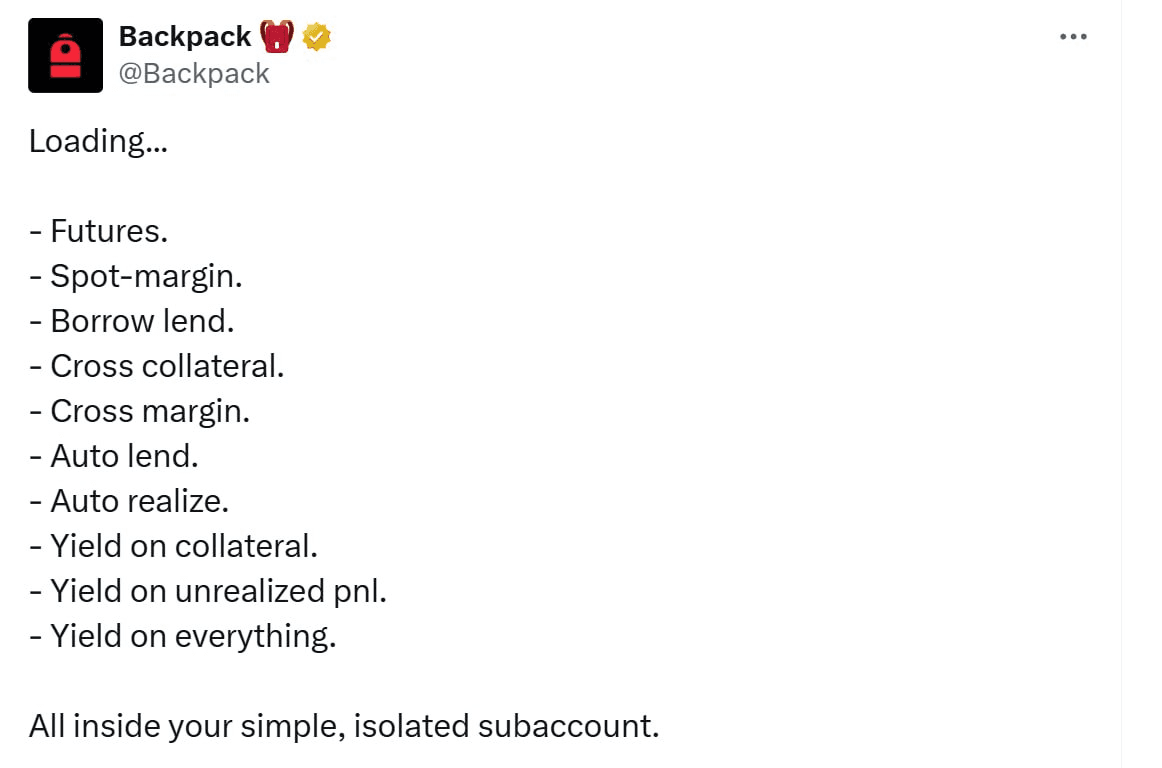This screenshot has height=768, width=1162.
Task: Open the Backpack profile avatar
Action: coord(65,56)
